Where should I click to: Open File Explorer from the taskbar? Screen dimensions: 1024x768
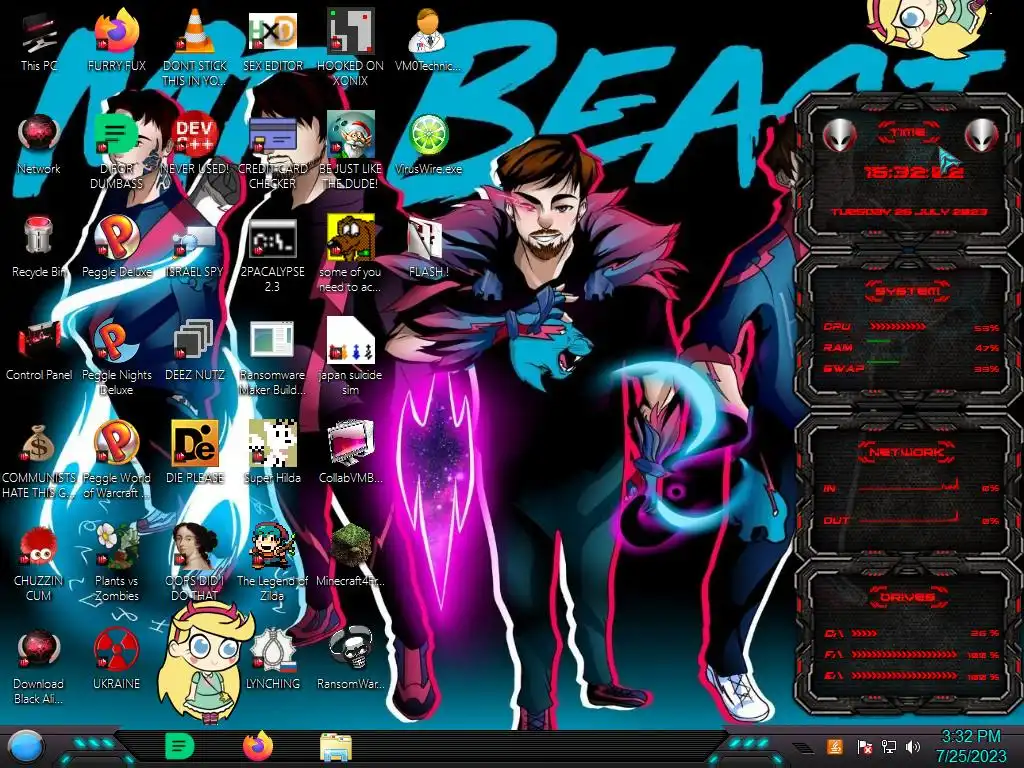(336, 747)
